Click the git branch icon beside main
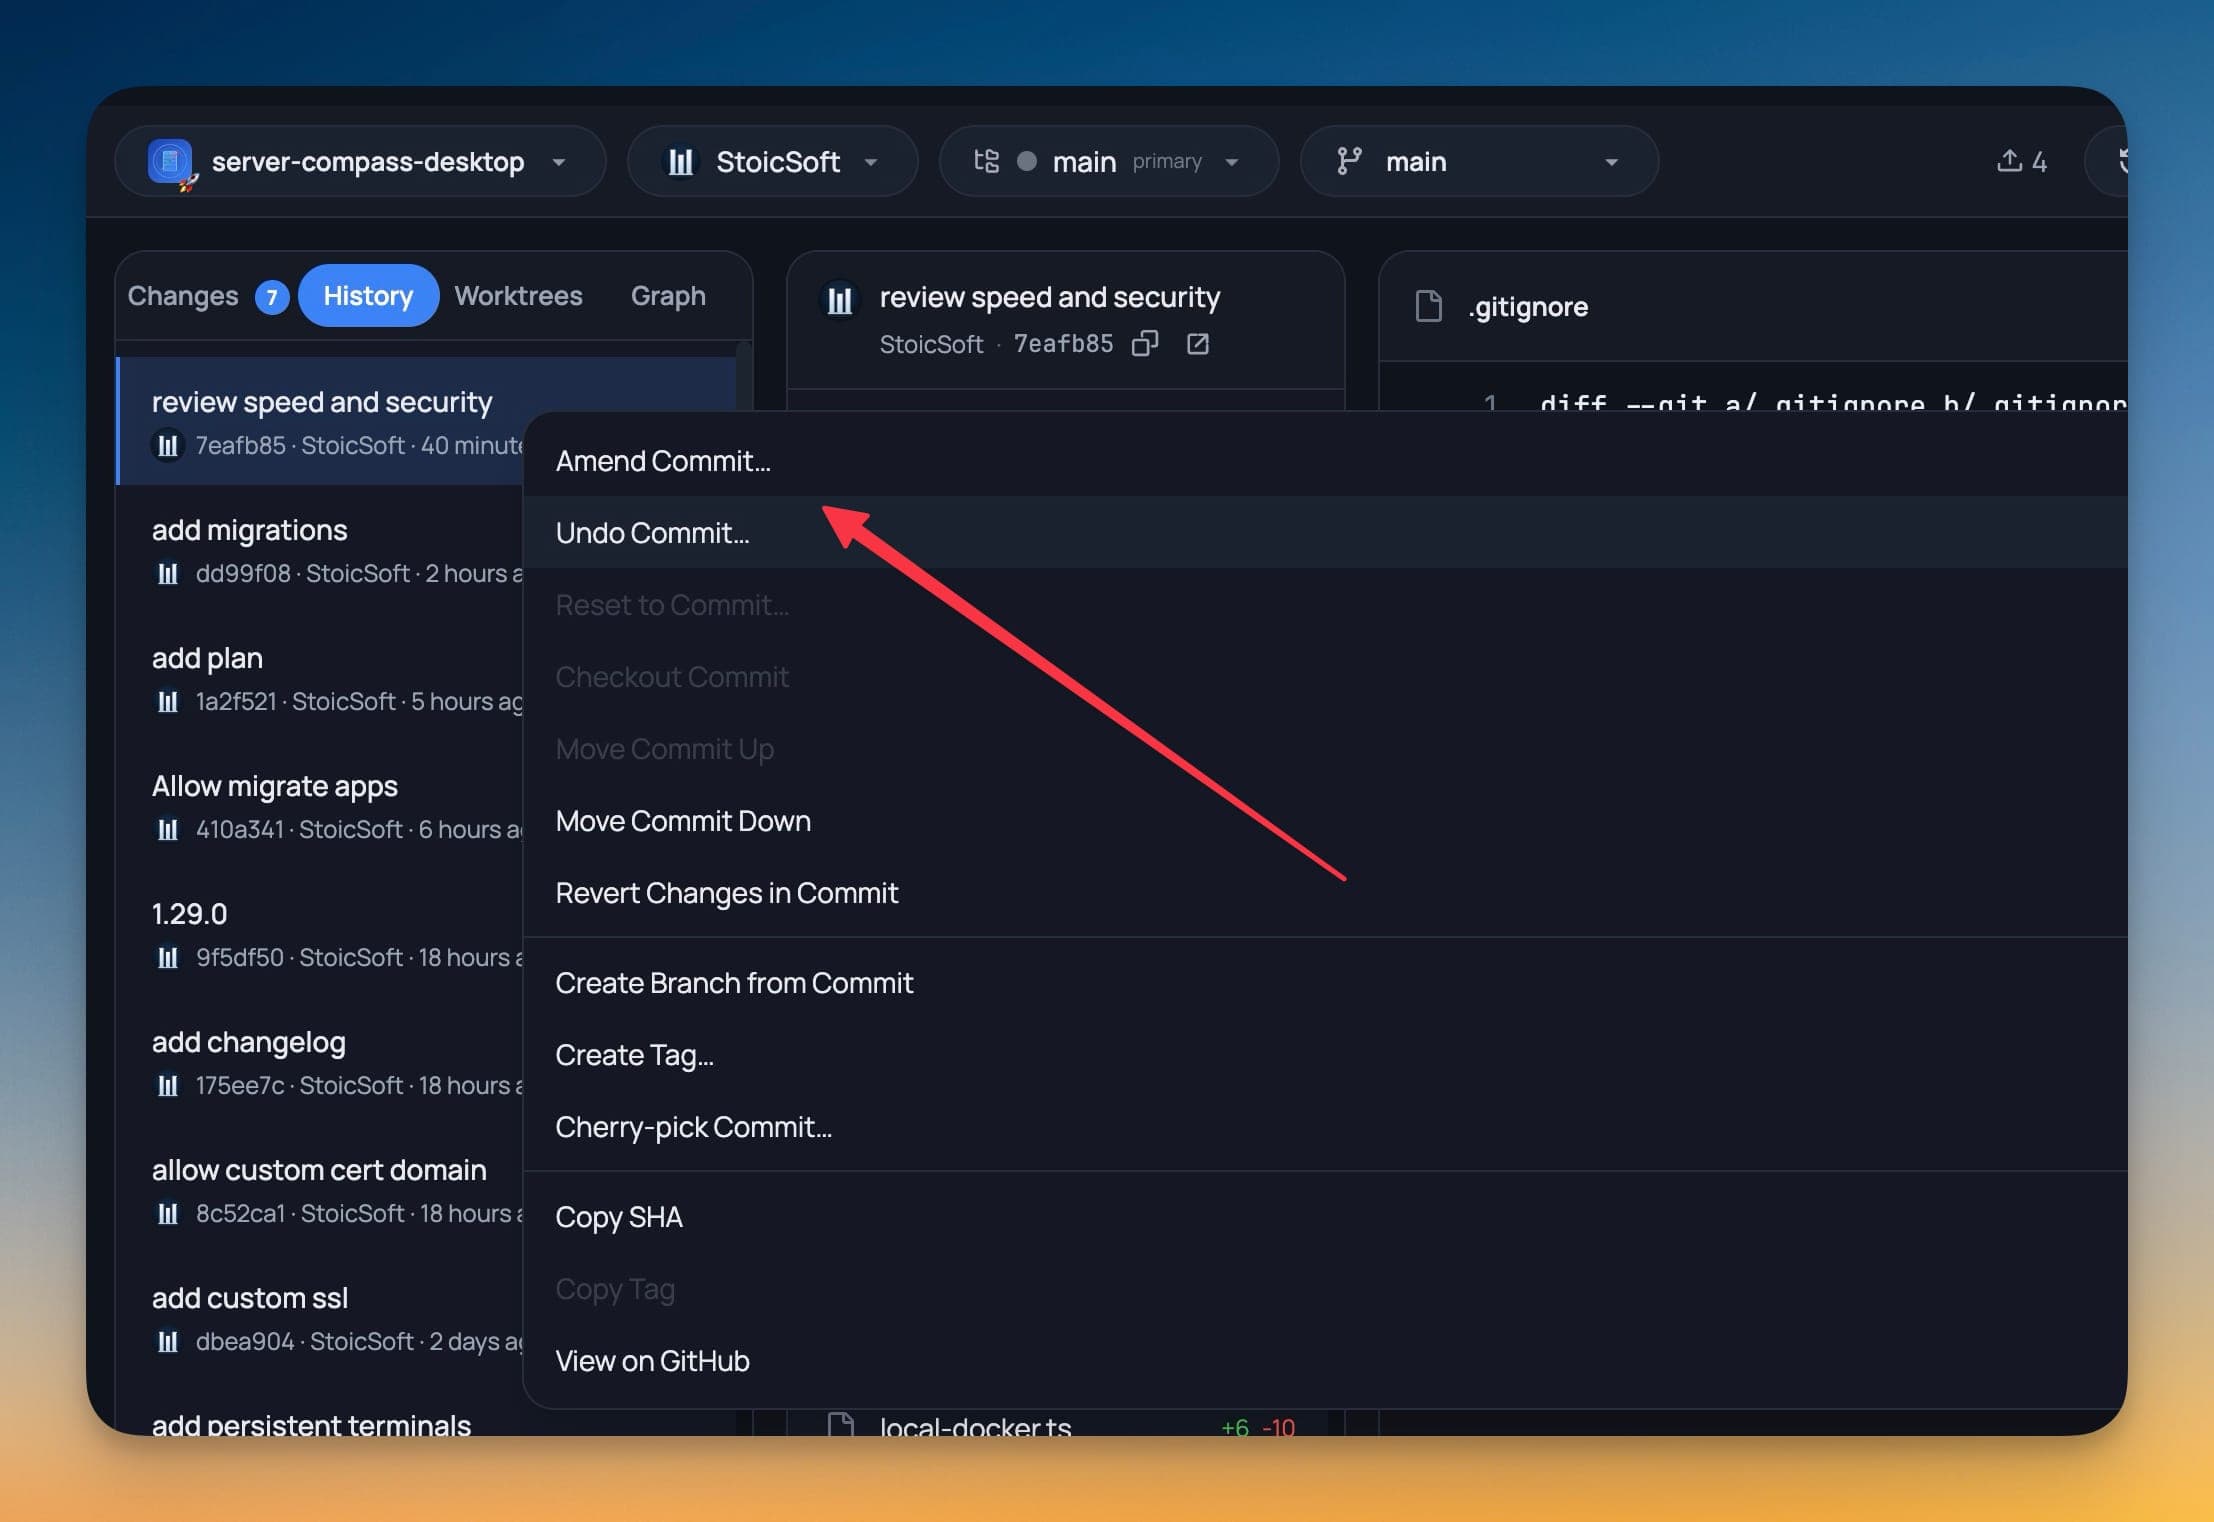 pyautogui.click(x=1349, y=161)
